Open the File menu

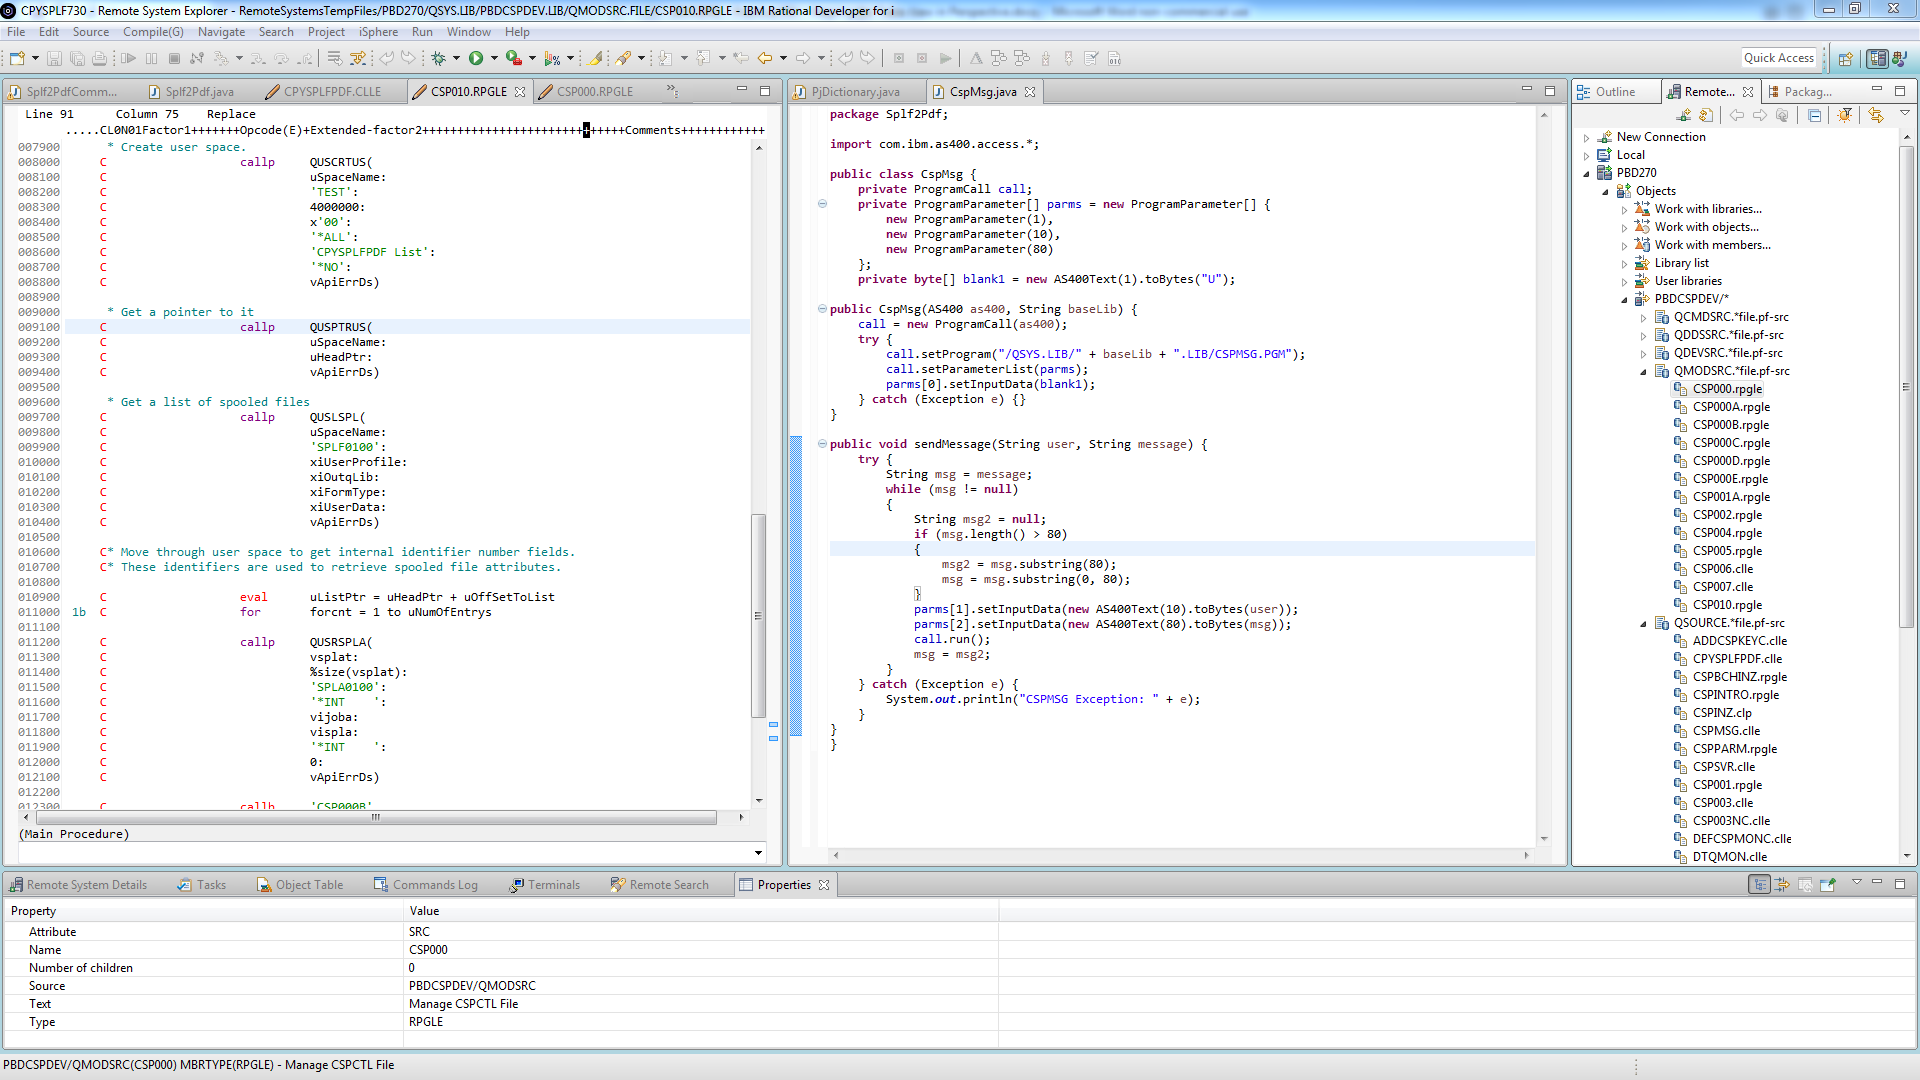click(16, 32)
